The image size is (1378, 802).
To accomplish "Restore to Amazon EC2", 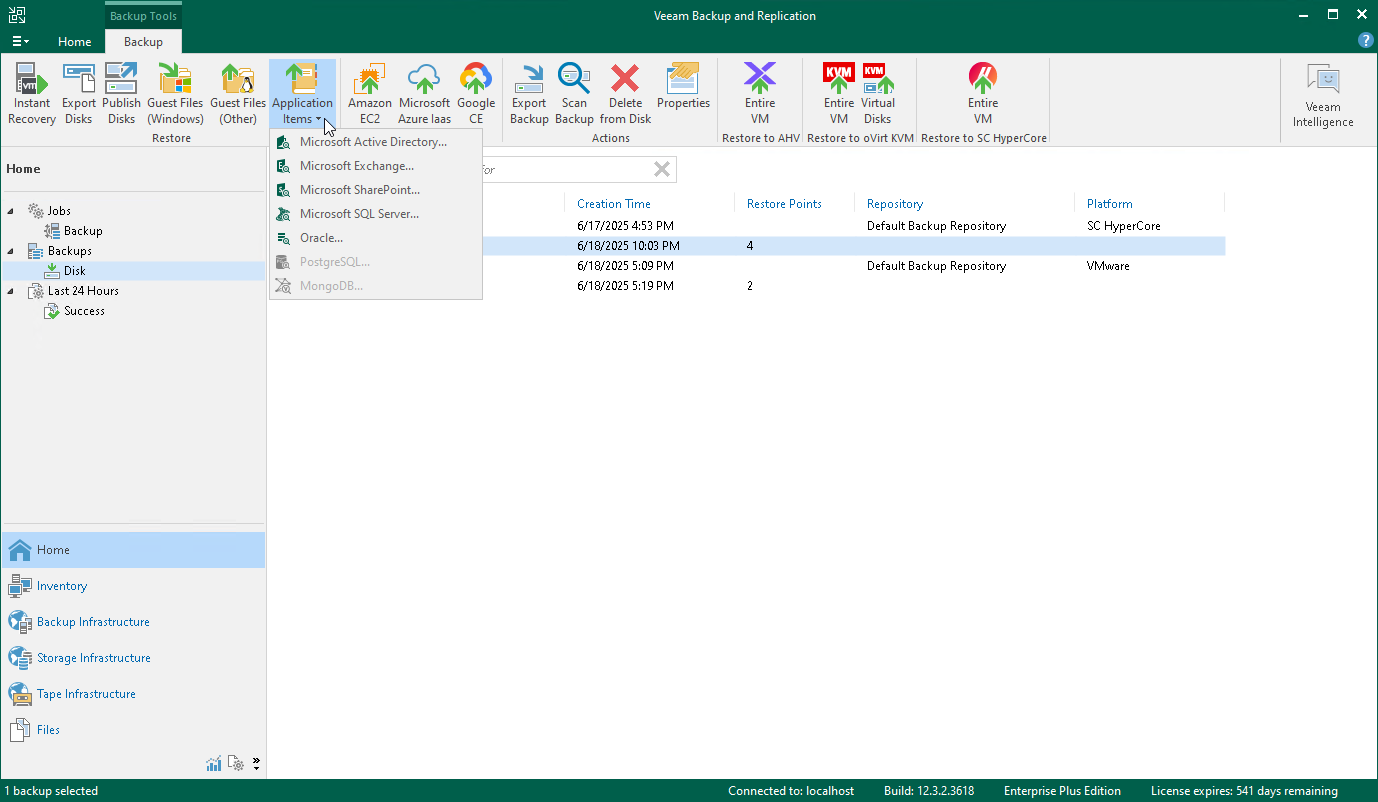I will (x=370, y=94).
